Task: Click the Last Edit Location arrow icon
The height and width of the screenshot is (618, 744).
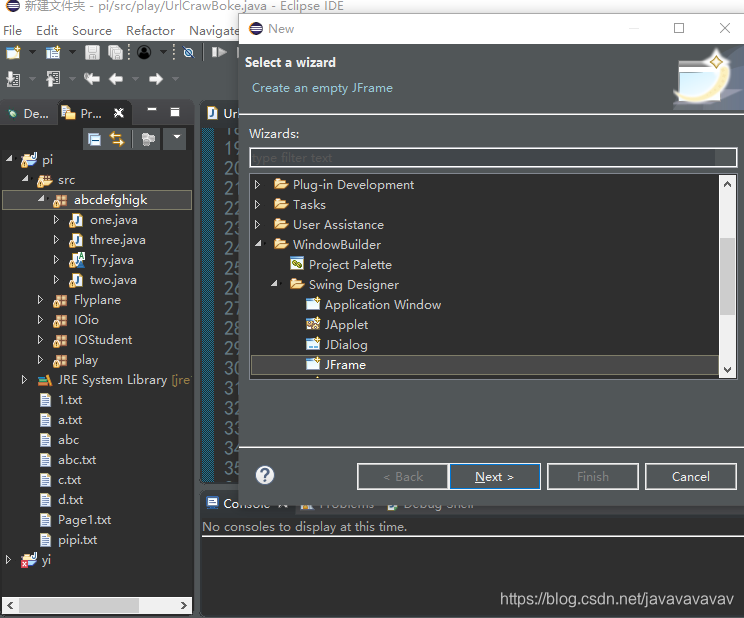Action: coord(92,79)
